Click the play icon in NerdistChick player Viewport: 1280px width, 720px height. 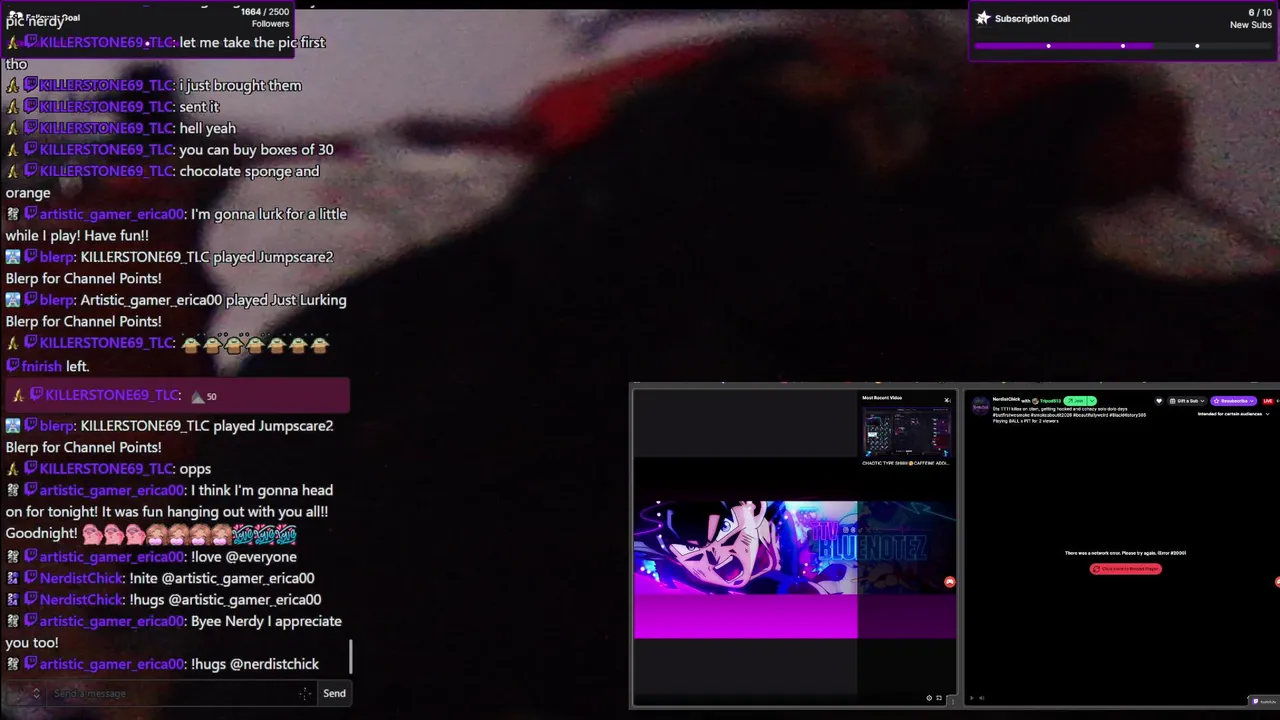(972, 698)
